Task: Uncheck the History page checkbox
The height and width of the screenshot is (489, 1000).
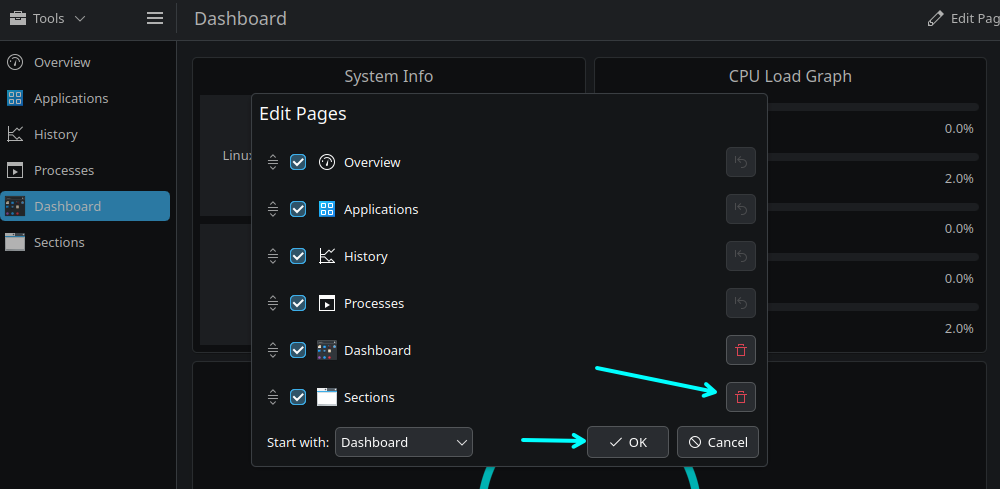Action: click(x=298, y=256)
